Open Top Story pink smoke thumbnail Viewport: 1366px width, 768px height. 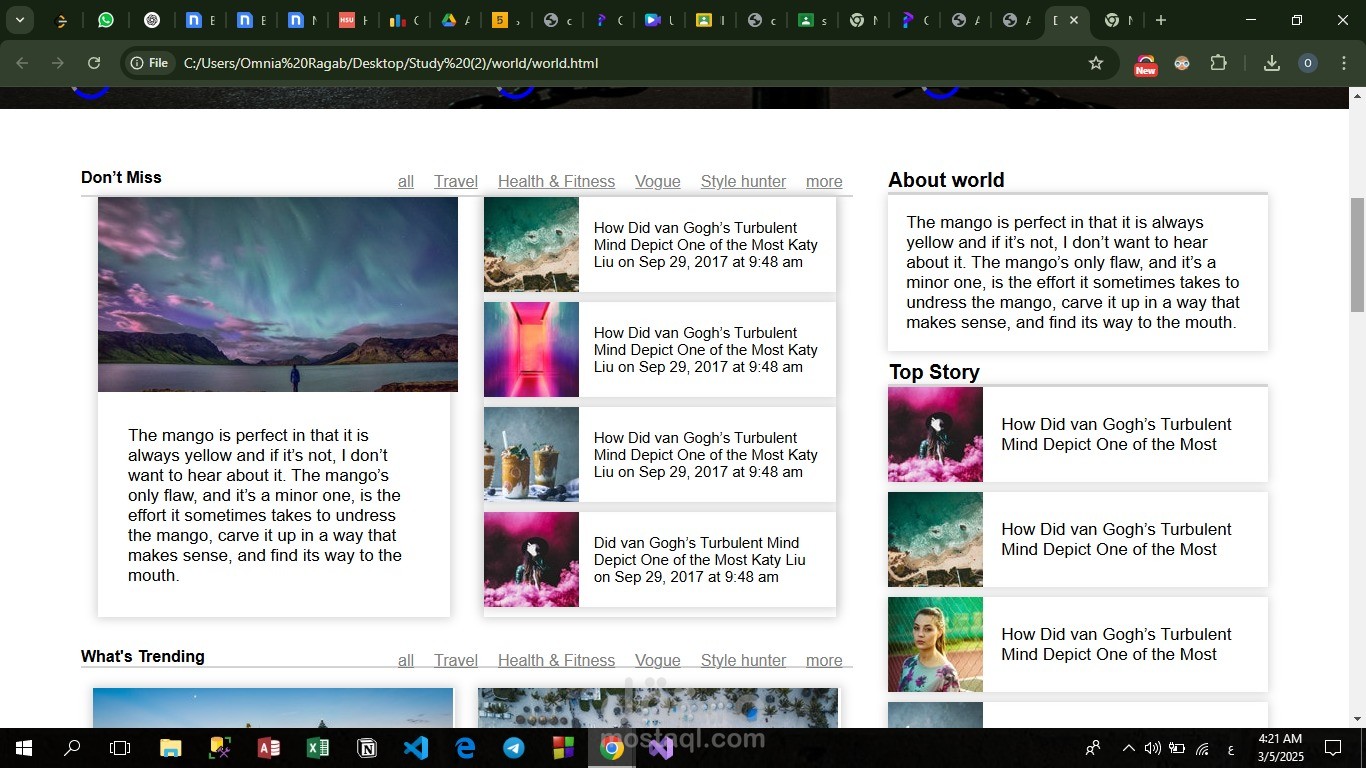[935, 434]
